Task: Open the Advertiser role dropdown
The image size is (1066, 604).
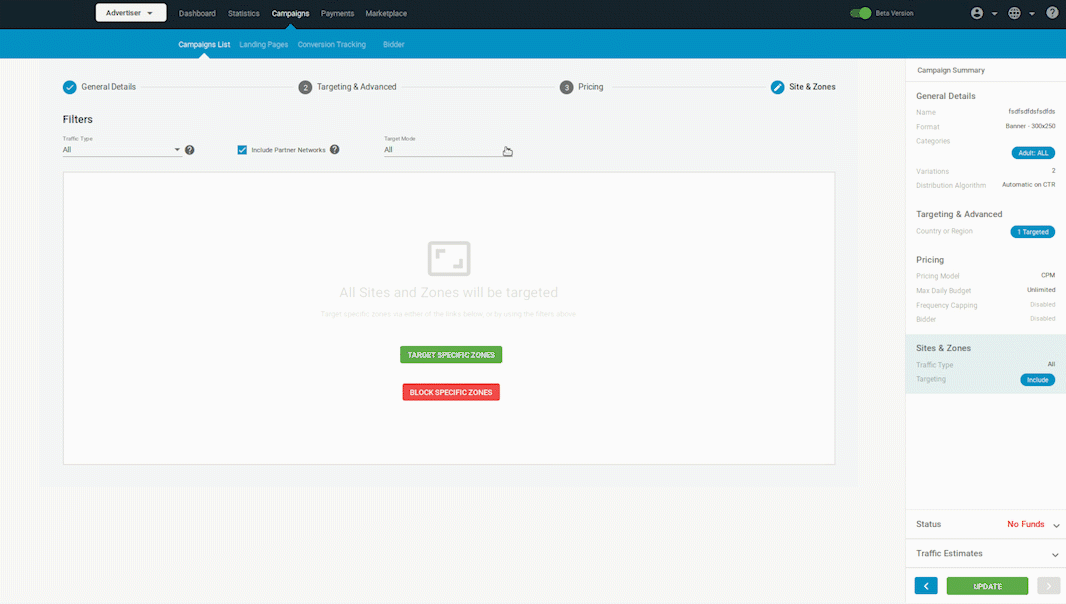Action: (130, 13)
